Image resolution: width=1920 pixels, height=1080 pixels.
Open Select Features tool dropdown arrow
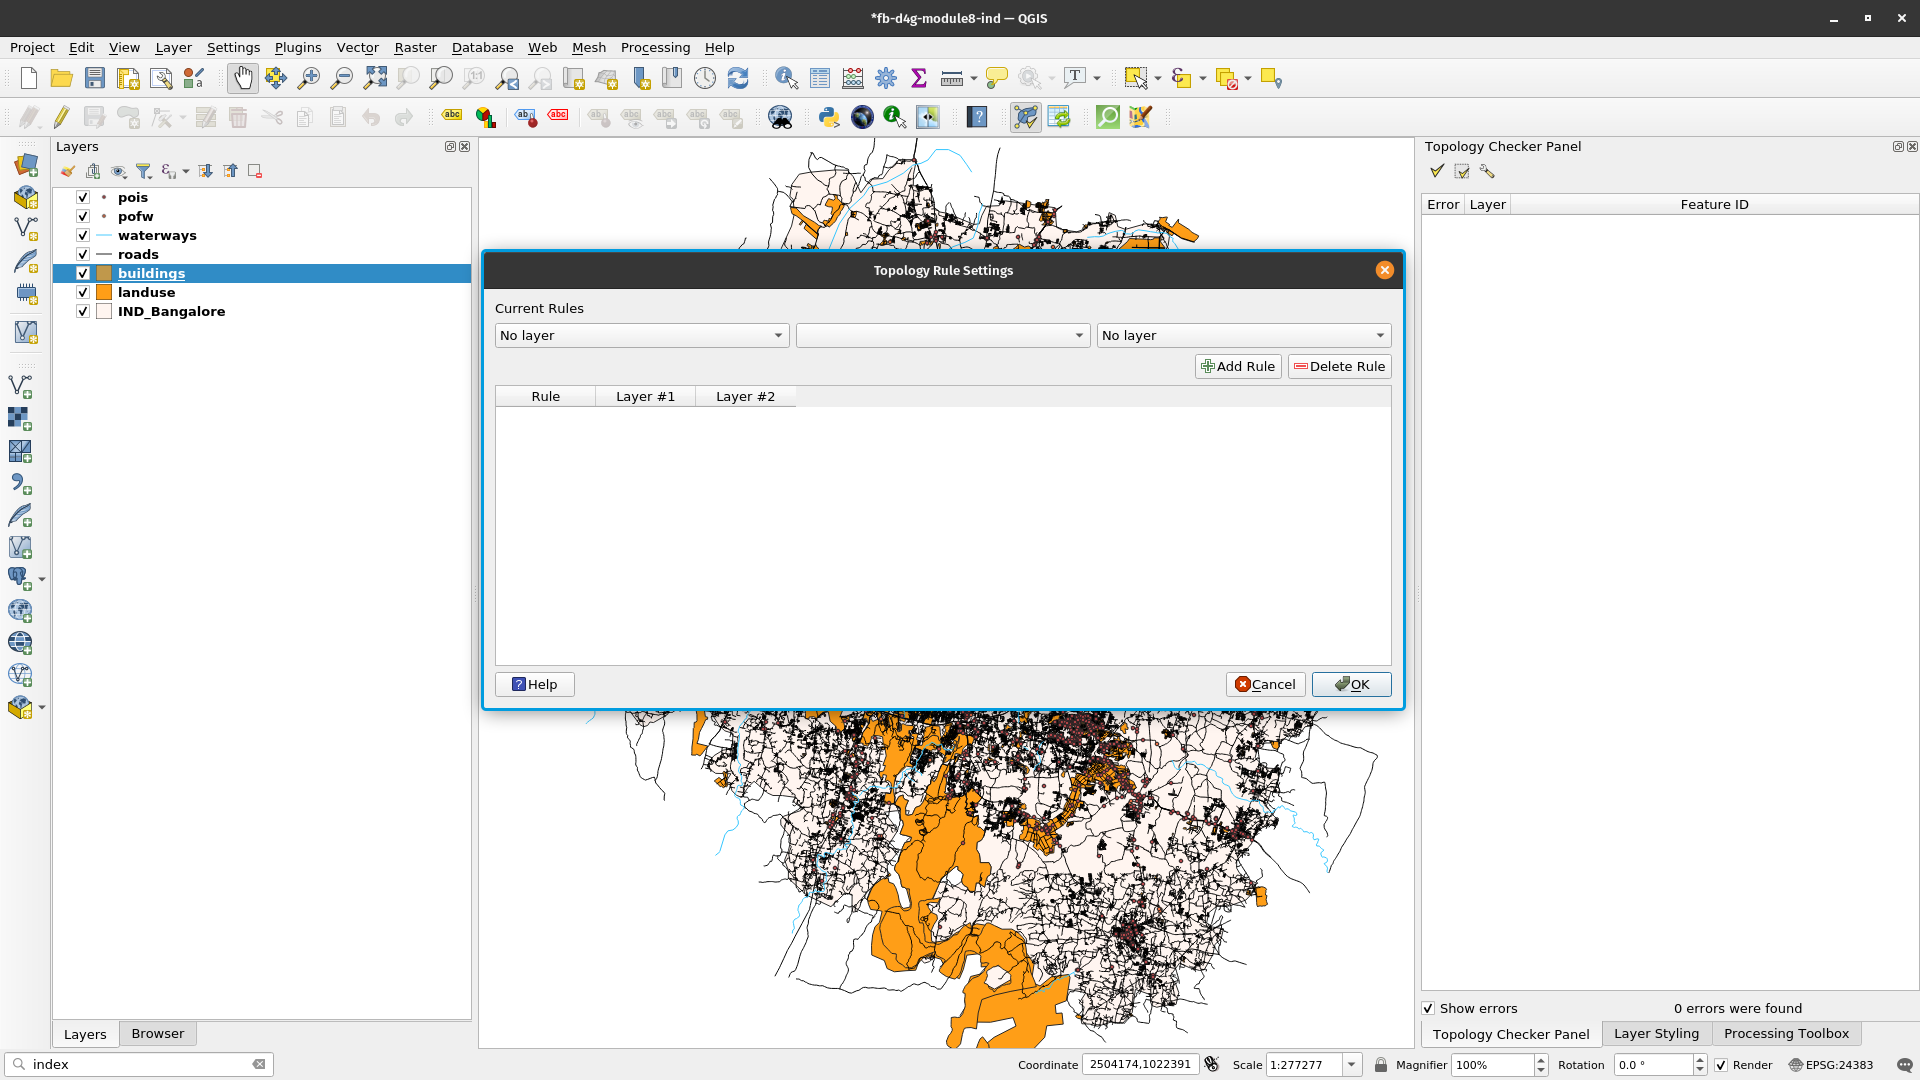click(1158, 78)
